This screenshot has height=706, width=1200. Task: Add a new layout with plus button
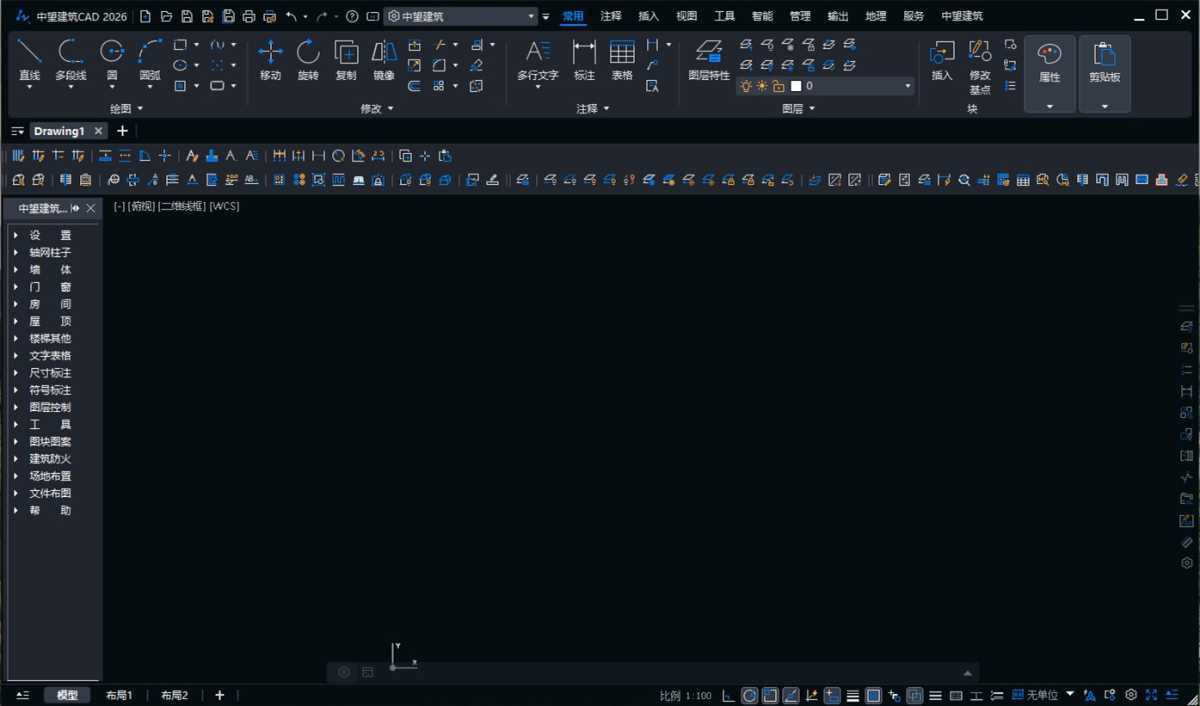click(x=220, y=695)
